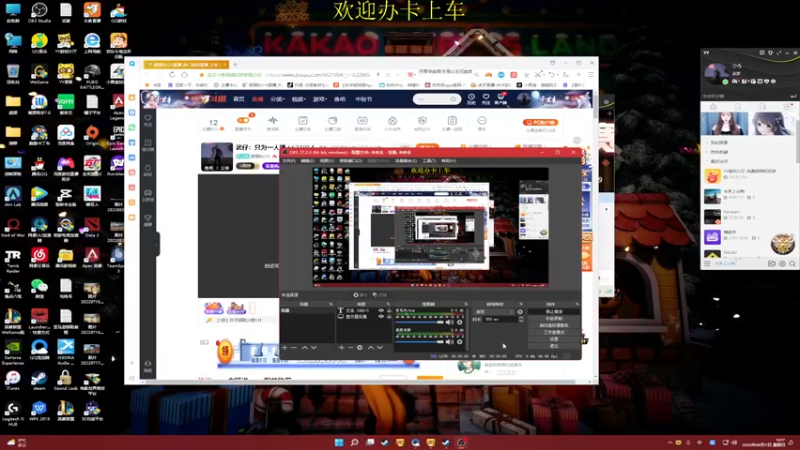Open iQIYI desktop shortcut
The height and width of the screenshot is (450, 800).
pos(66,104)
